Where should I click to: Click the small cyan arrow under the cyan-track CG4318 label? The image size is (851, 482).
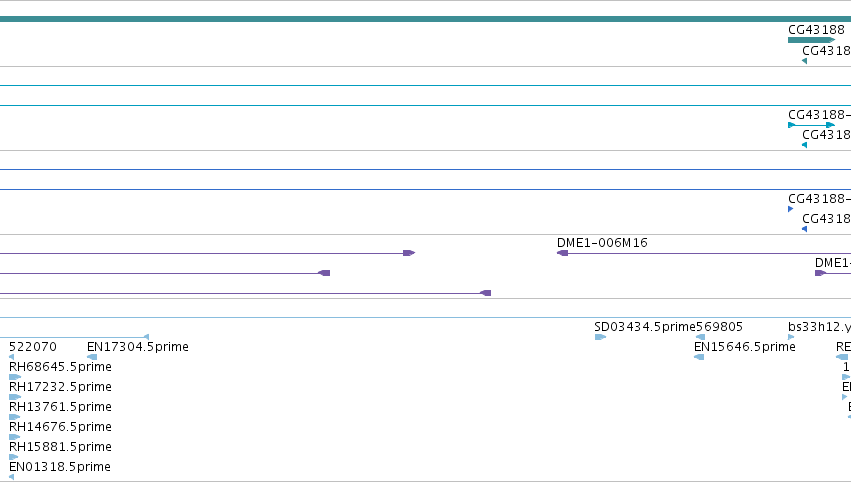click(x=804, y=145)
